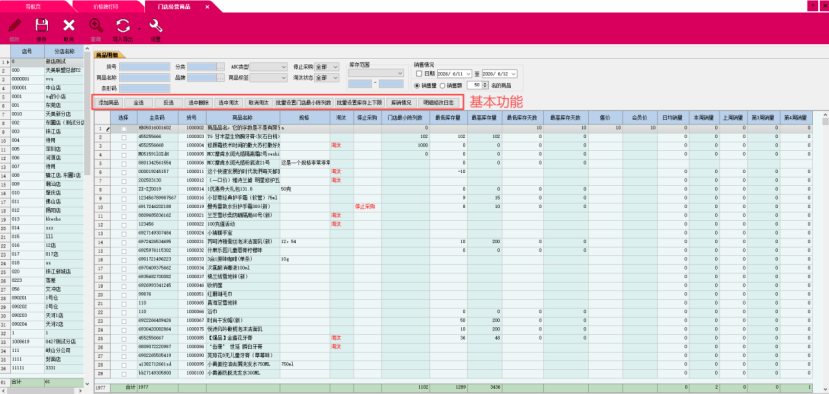Click the wrench 设置 settings icon

click(155, 26)
